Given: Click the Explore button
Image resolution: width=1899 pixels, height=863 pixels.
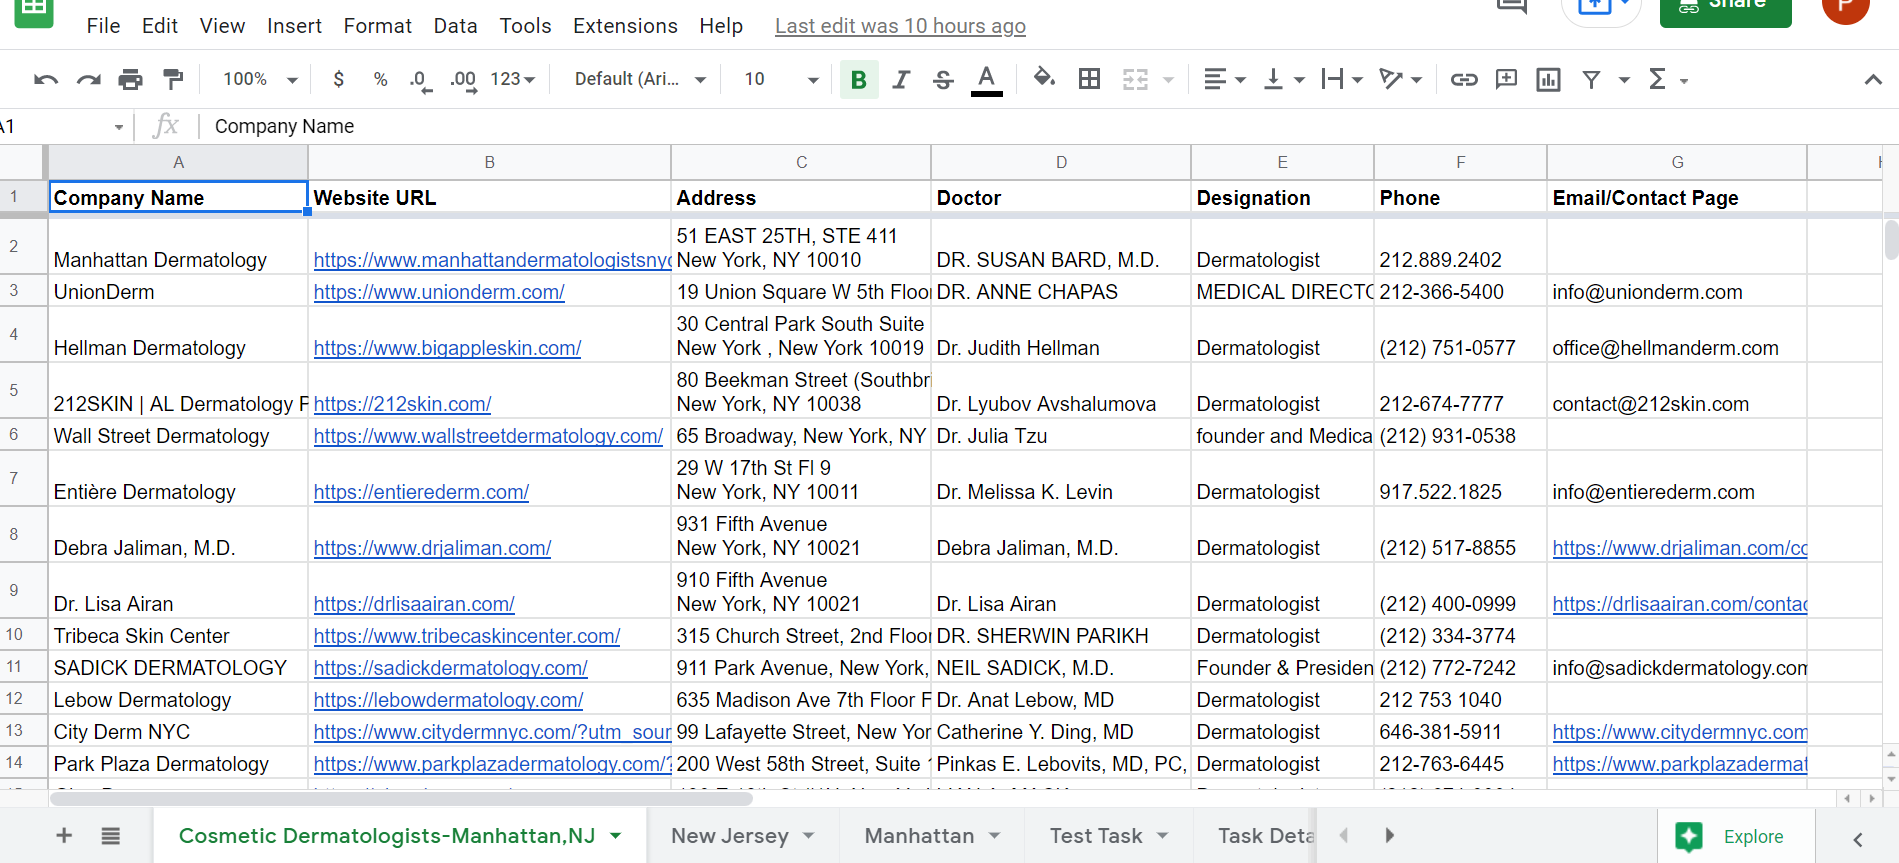Looking at the screenshot, I should (x=1731, y=836).
